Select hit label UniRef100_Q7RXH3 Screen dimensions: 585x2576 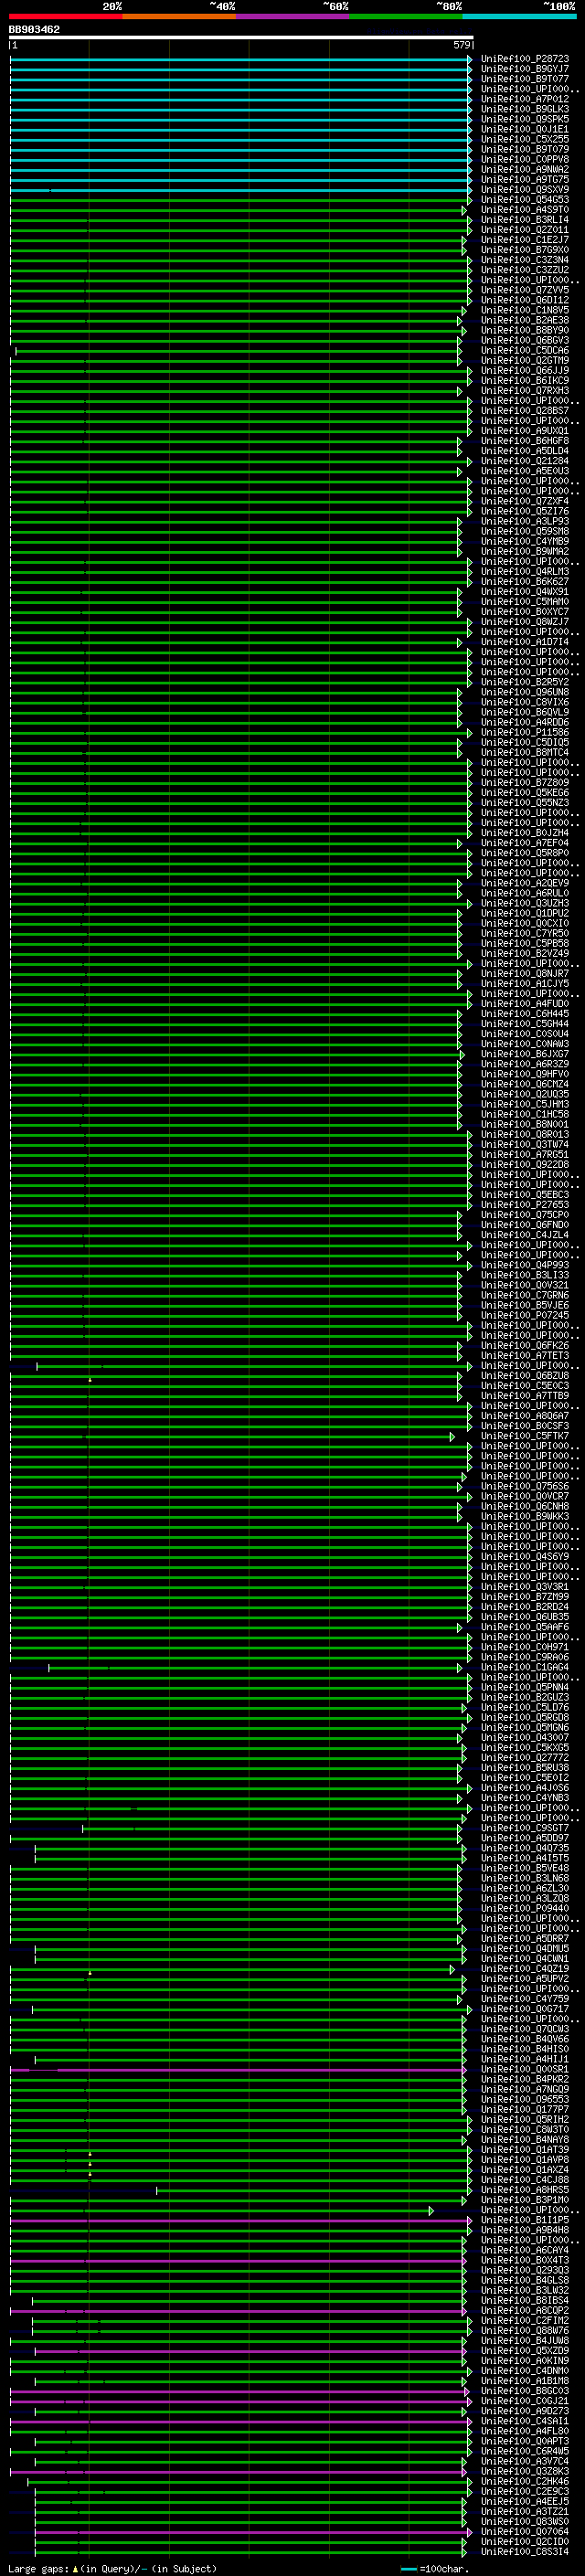click(x=524, y=390)
